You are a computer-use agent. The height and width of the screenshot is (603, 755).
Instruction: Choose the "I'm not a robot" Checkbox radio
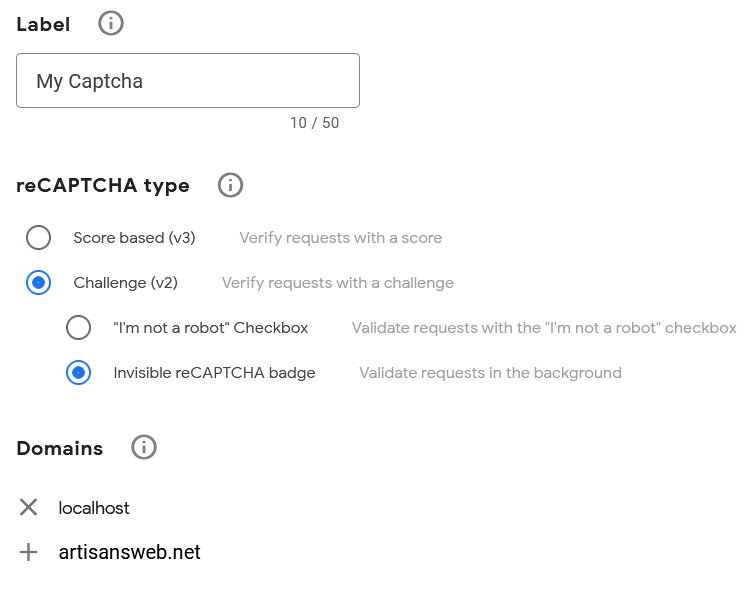78,328
